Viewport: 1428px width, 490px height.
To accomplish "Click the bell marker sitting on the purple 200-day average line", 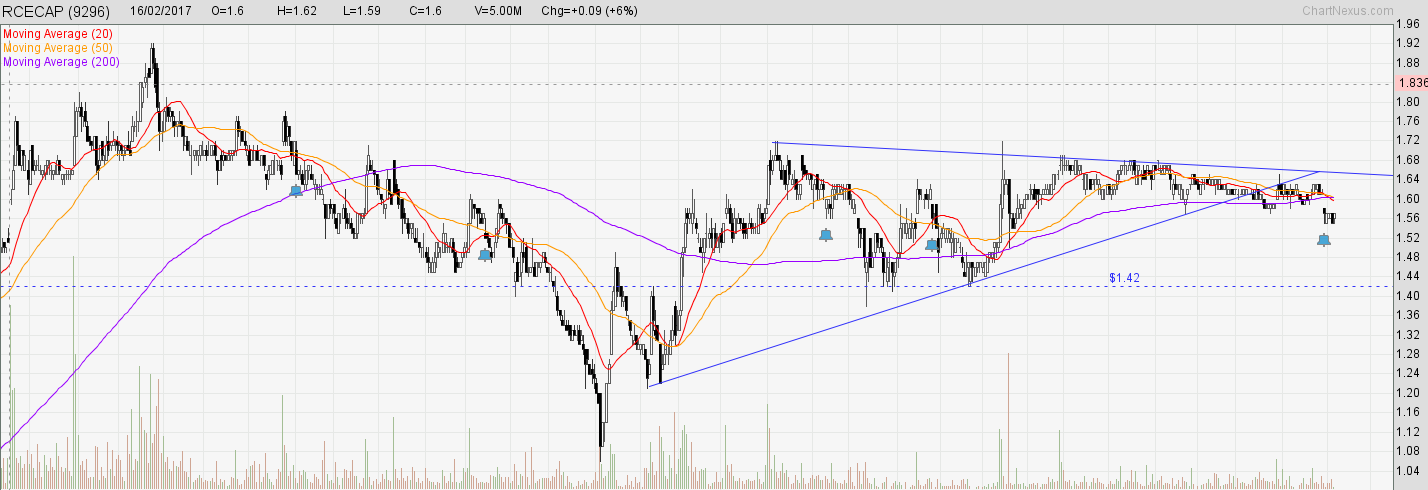I will [x=295, y=190].
